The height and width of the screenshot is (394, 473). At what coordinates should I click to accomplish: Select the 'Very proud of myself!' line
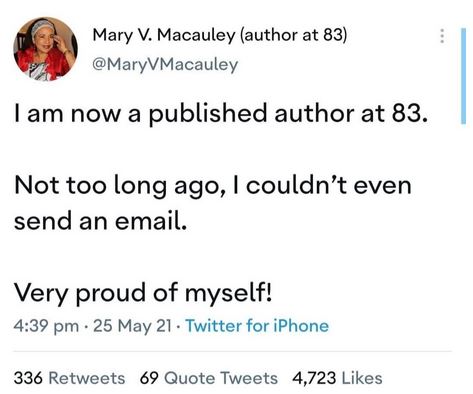[x=143, y=293]
